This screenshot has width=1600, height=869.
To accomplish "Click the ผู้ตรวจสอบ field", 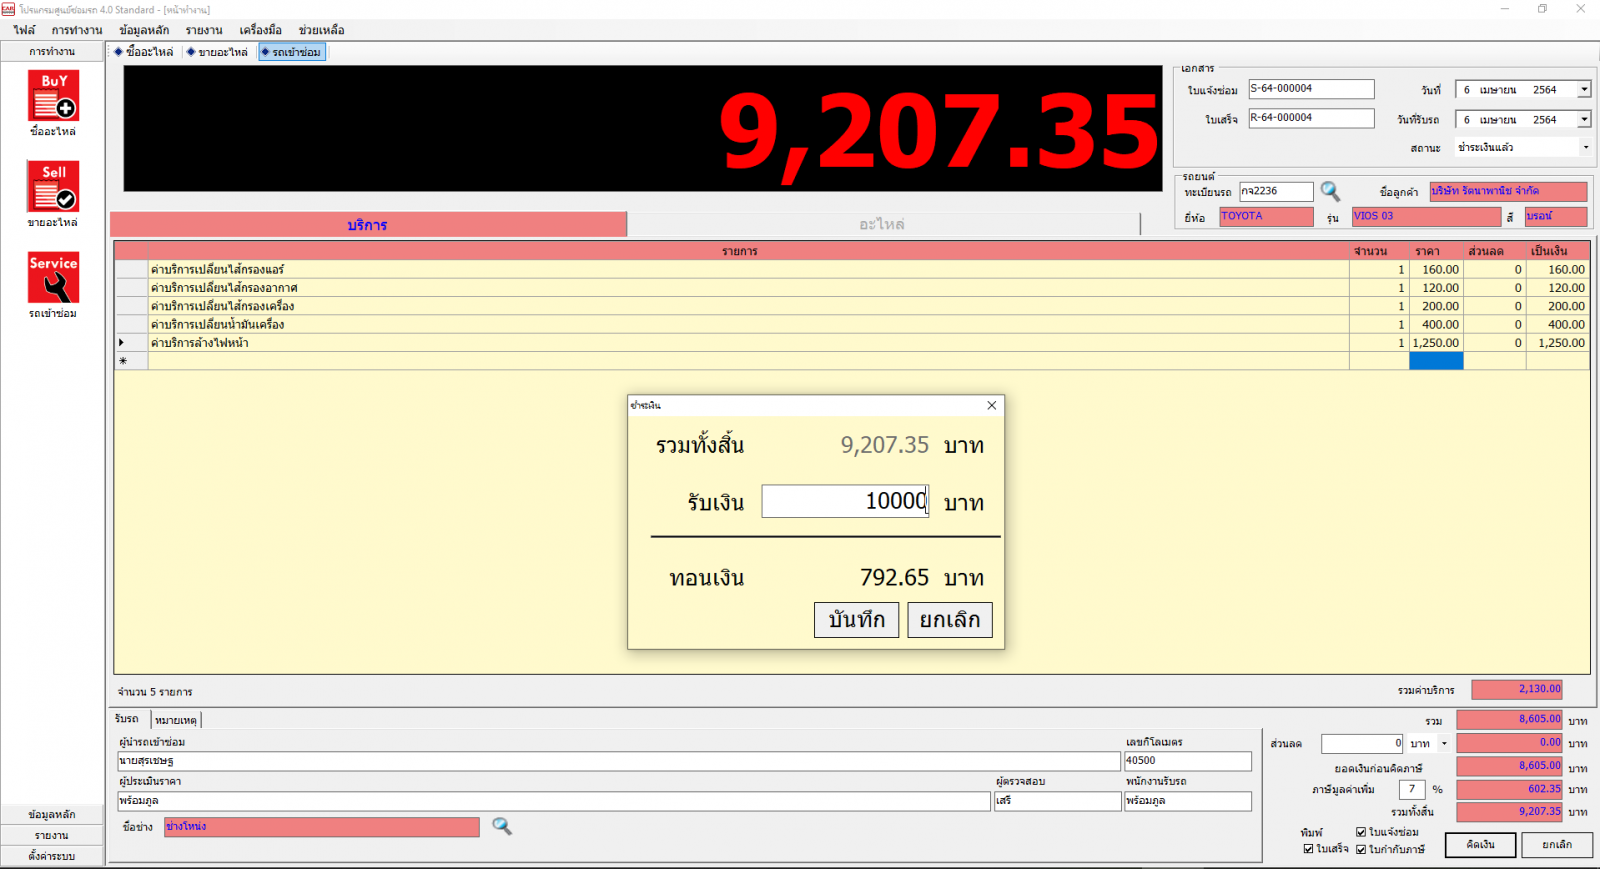I will coord(1058,801).
